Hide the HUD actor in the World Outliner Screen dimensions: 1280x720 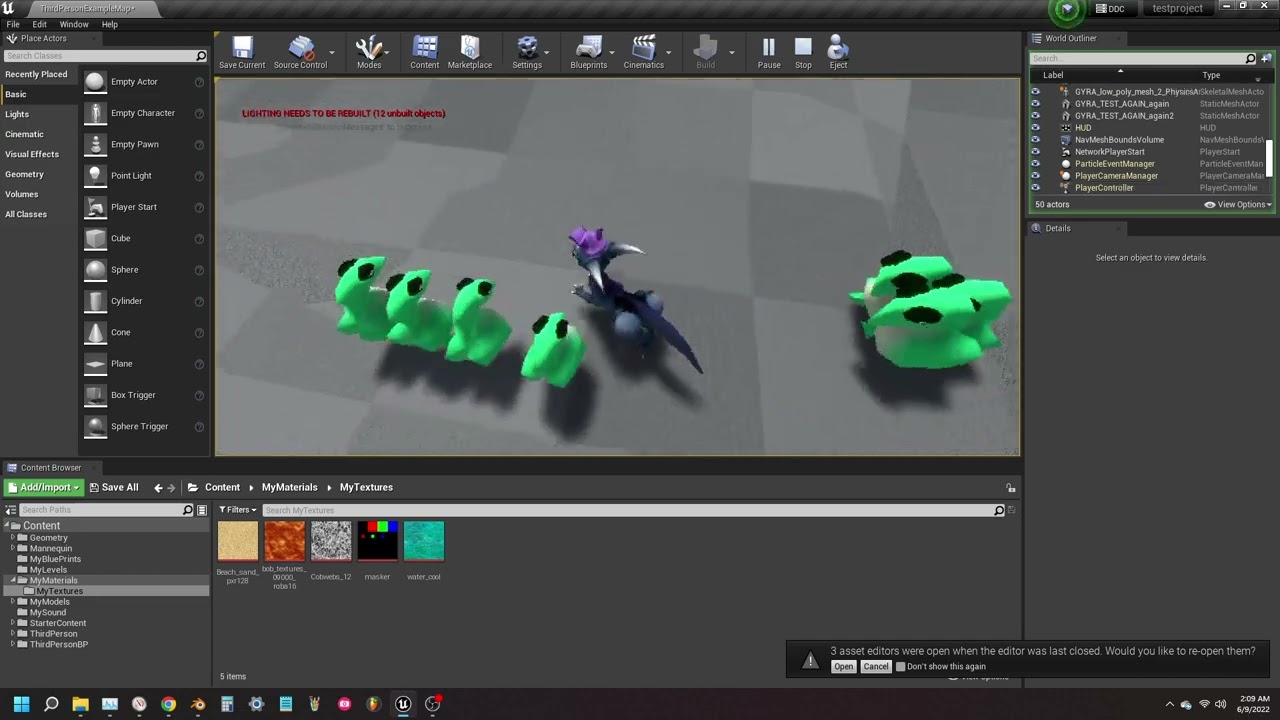pyautogui.click(x=1035, y=128)
